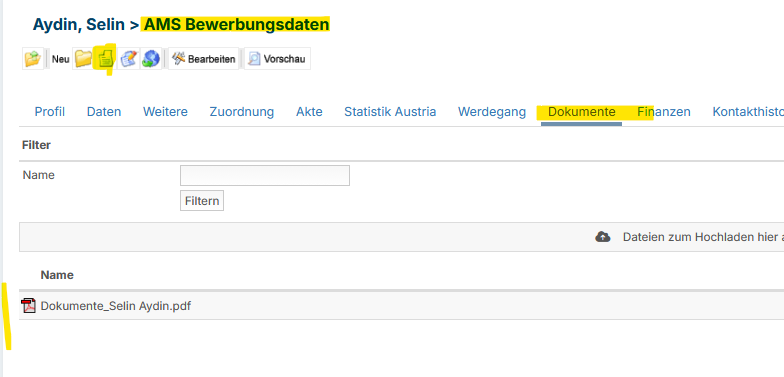Click the globe with arrow icon
Viewport: 784px width, 377px height.
[150, 58]
